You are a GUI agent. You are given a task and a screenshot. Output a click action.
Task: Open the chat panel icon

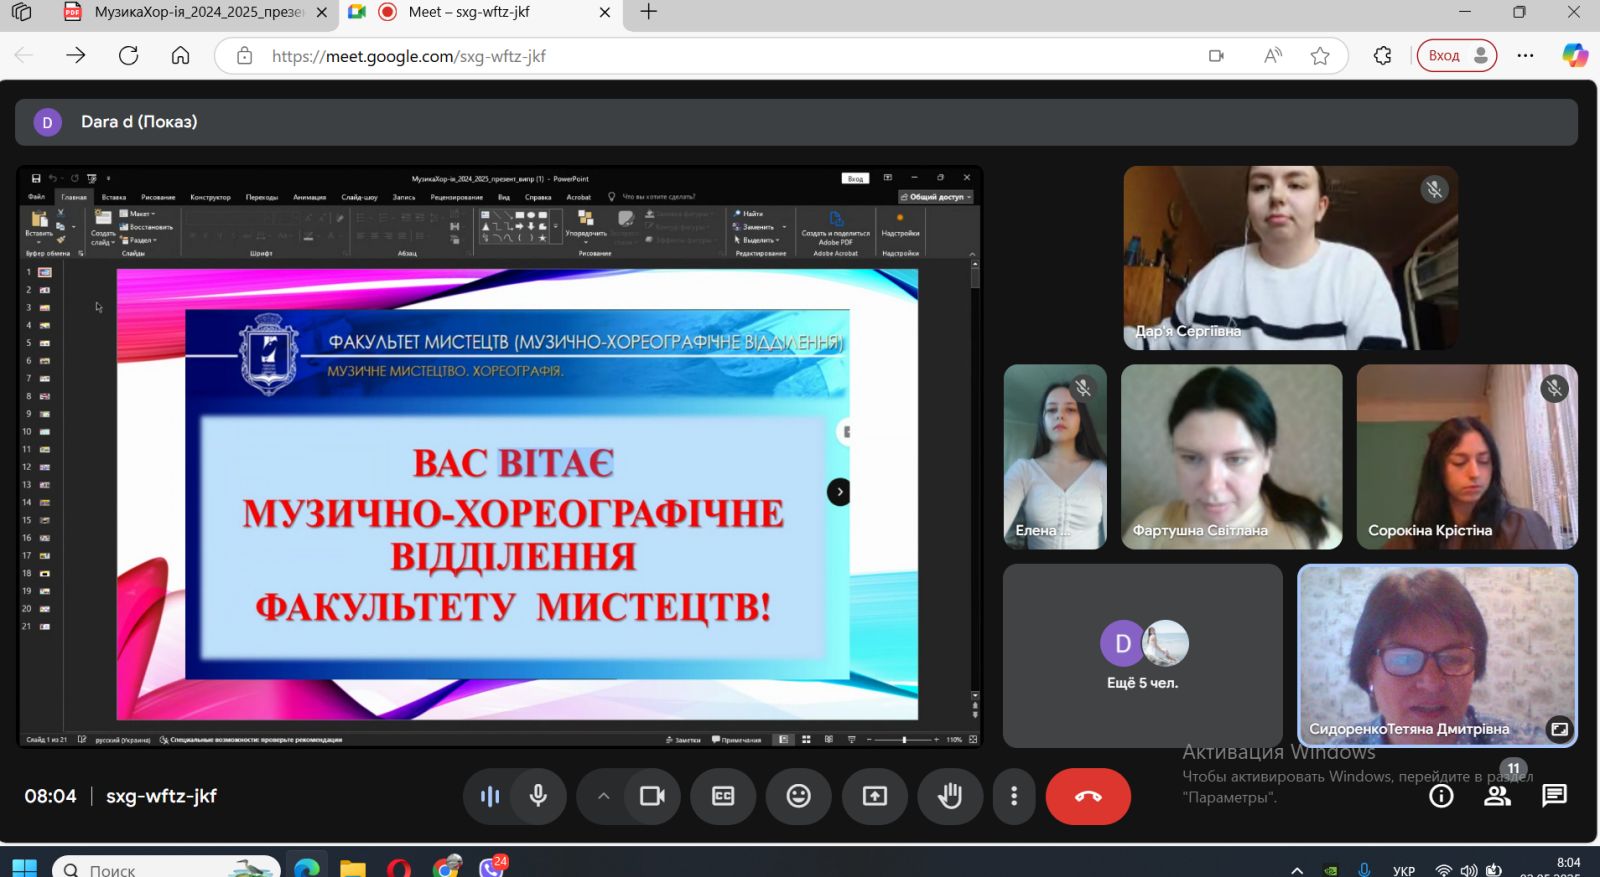[1554, 796]
